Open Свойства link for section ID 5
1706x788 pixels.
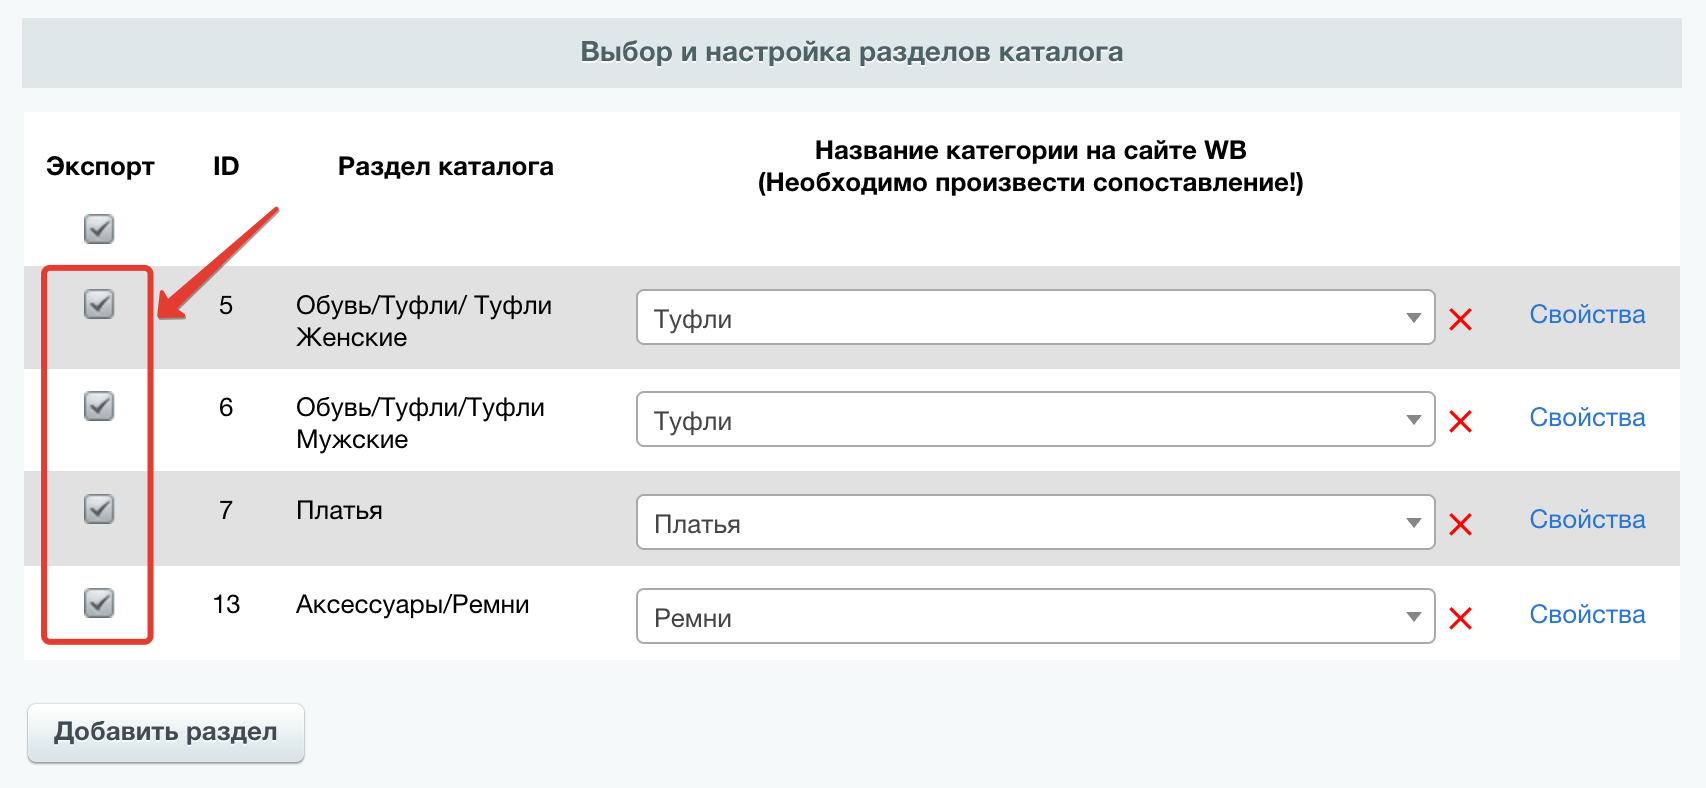1587,315
